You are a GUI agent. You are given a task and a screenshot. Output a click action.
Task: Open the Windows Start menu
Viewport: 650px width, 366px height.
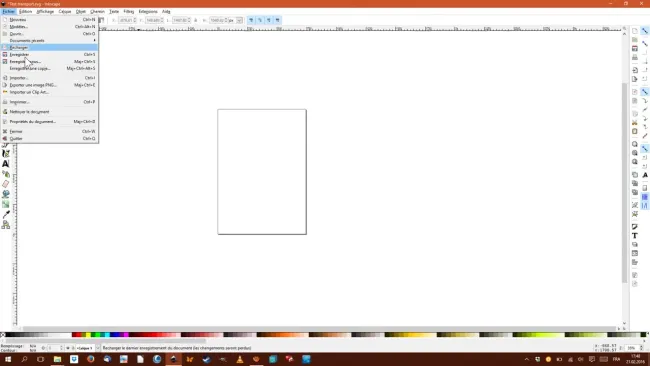point(7,359)
